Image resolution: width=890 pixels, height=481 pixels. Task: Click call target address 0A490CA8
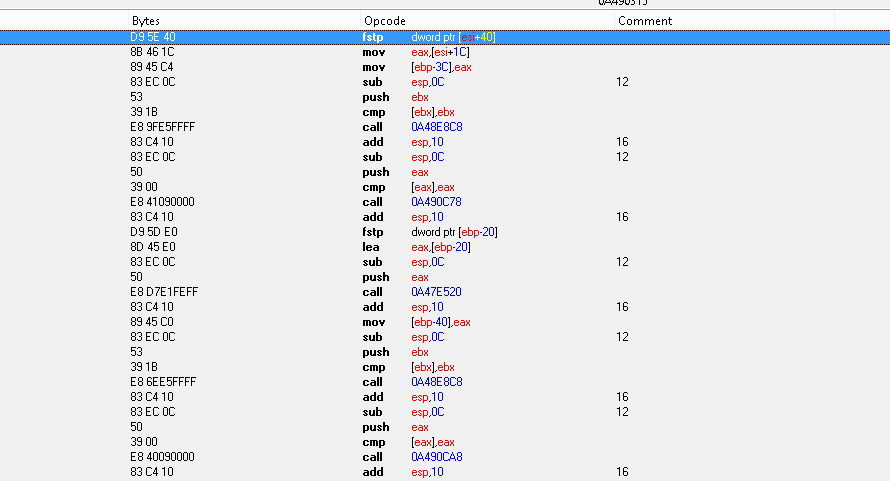436,457
